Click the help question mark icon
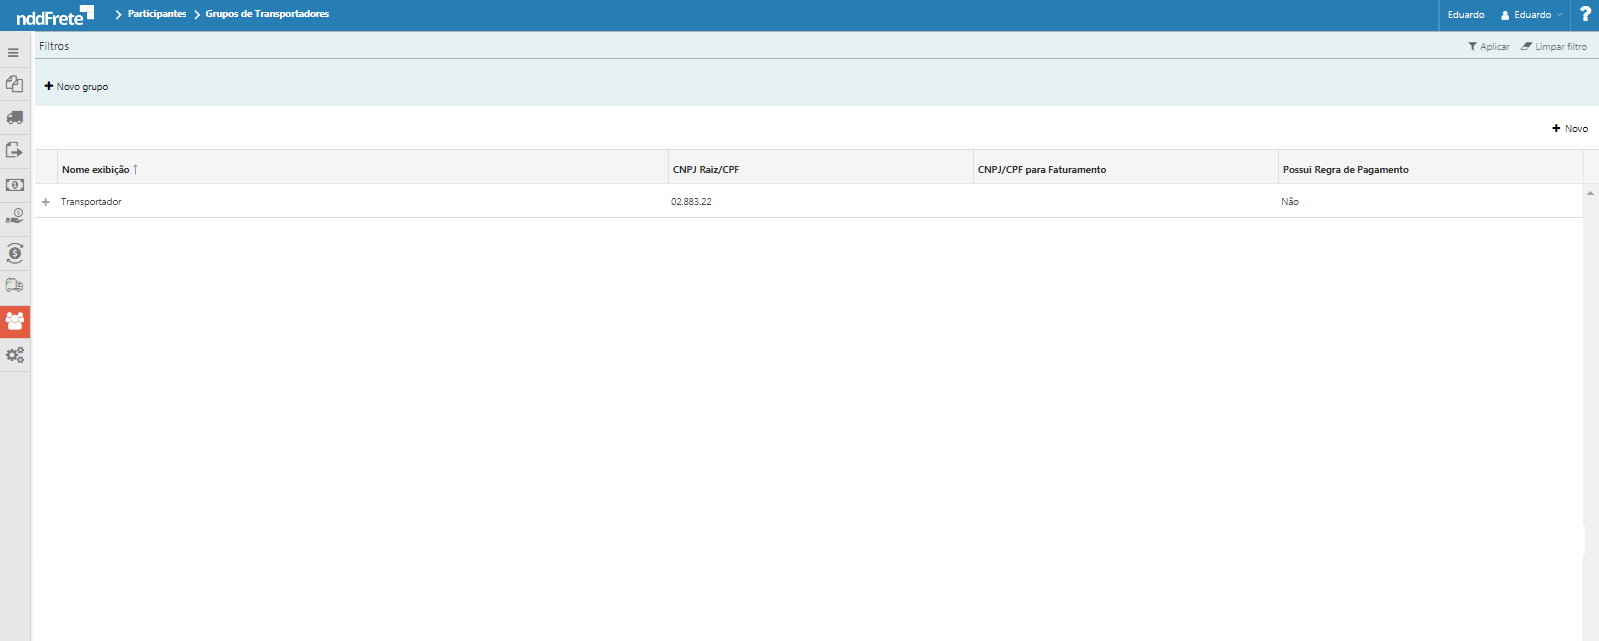The width and height of the screenshot is (1599, 641). (1585, 14)
